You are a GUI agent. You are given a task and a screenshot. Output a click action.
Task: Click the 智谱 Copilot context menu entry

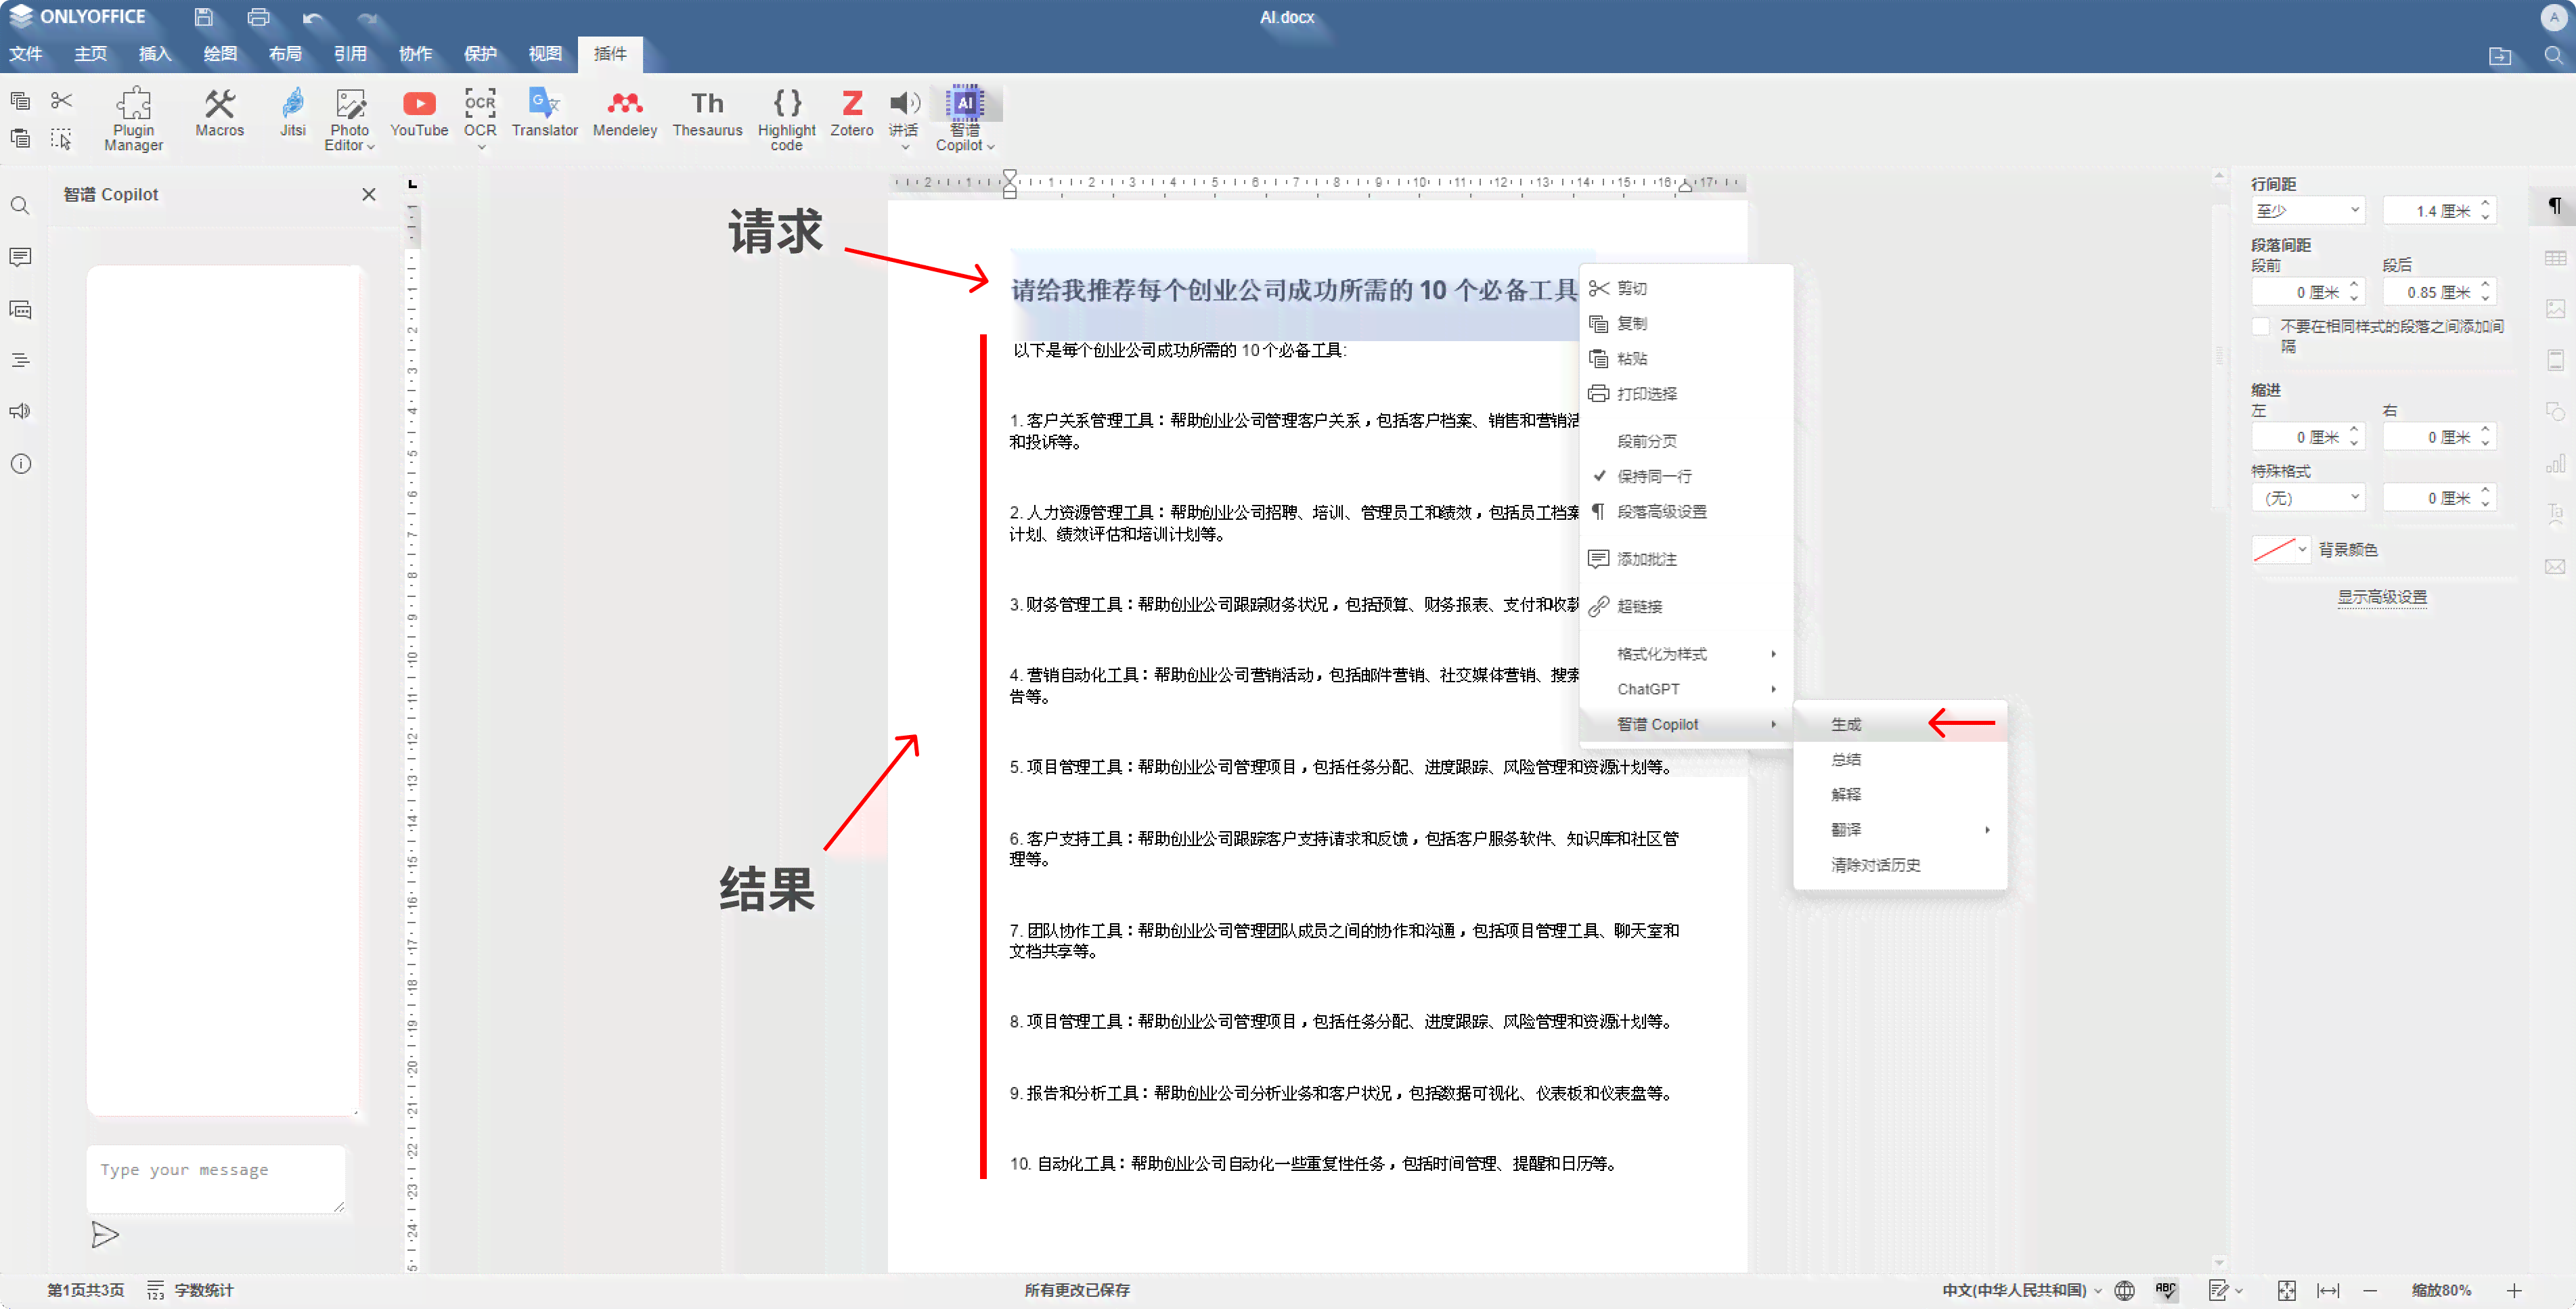click(x=1686, y=724)
